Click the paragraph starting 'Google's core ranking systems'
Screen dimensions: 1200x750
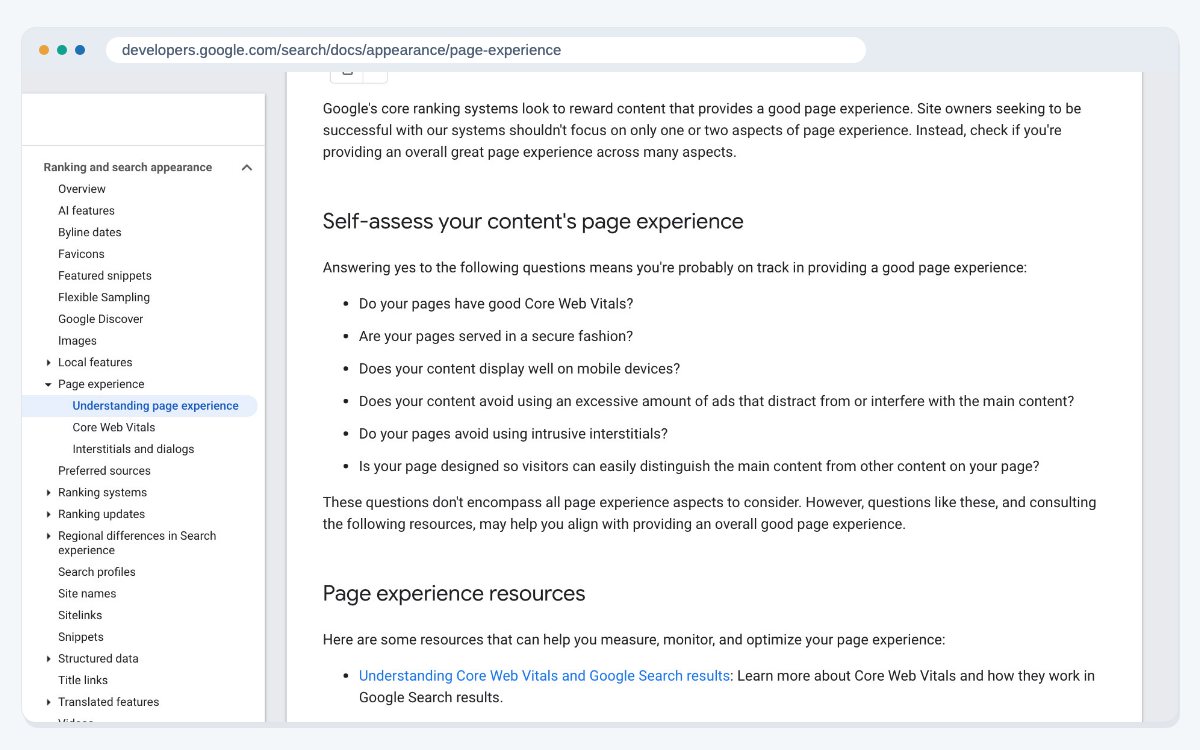coord(702,130)
